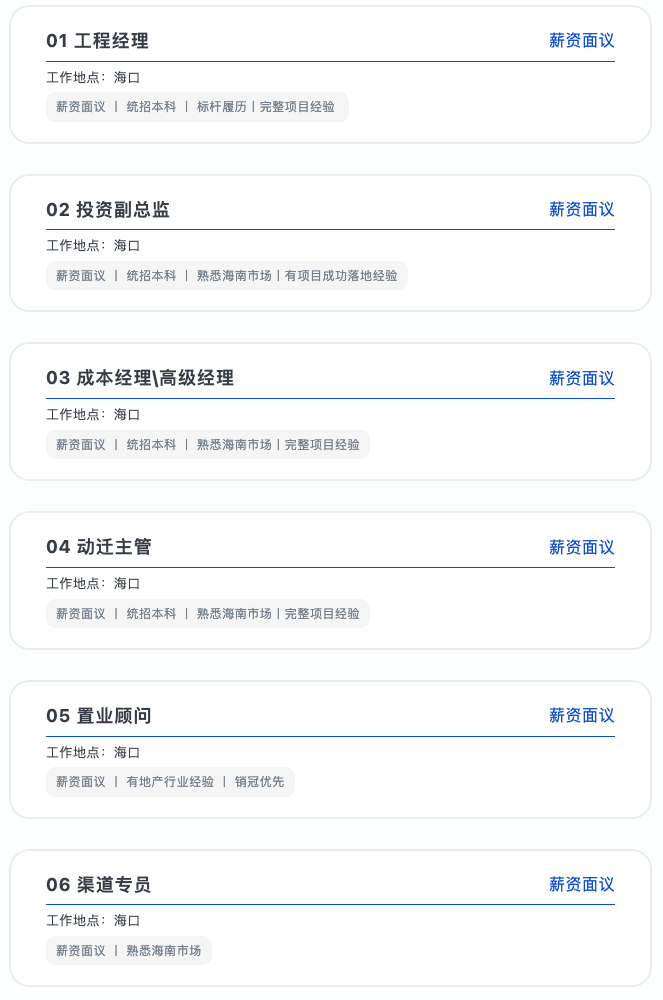The height and width of the screenshot is (1000, 663).
Task: Click 统招本科 tag in 成本经理 card
Action: tap(151, 445)
